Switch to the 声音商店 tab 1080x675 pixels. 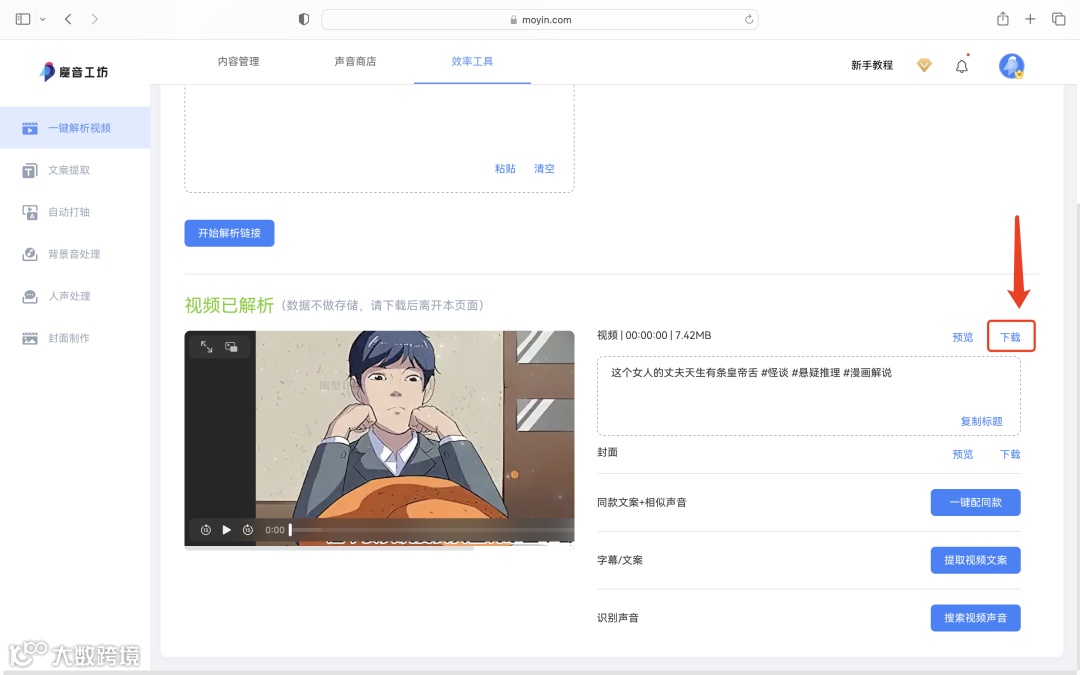pos(358,60)
